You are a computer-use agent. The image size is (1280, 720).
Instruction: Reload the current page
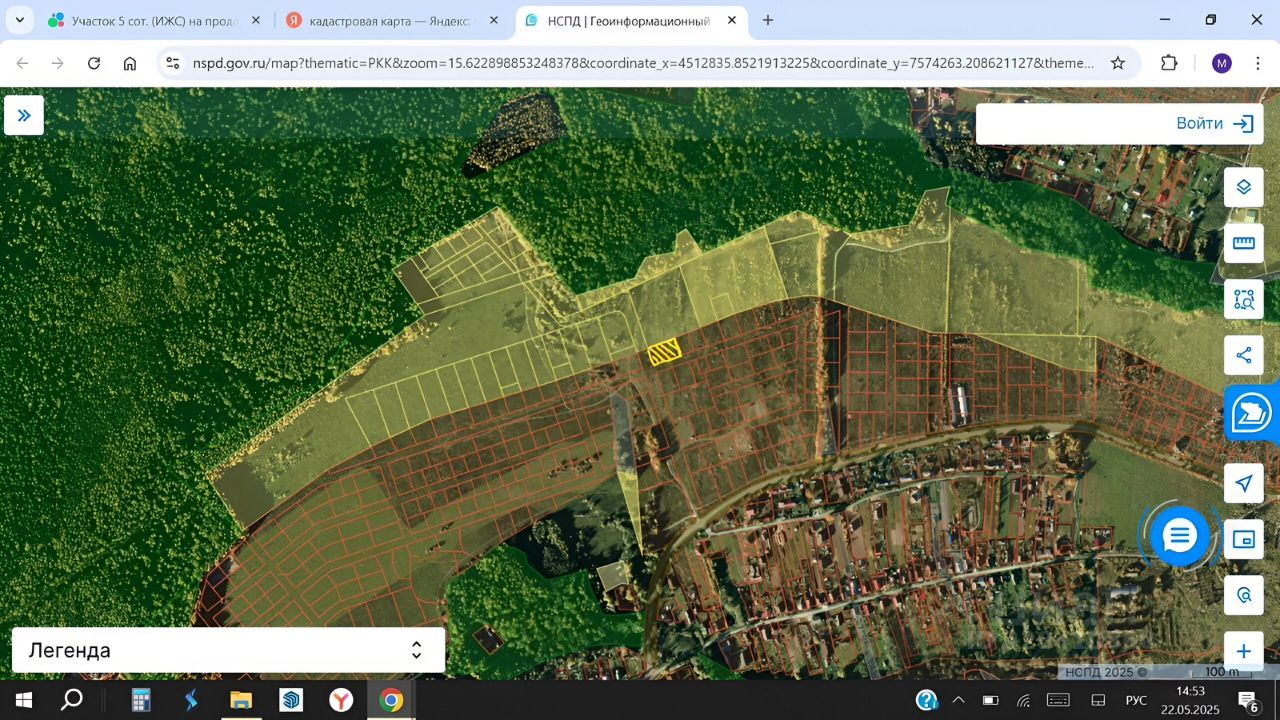94,63
